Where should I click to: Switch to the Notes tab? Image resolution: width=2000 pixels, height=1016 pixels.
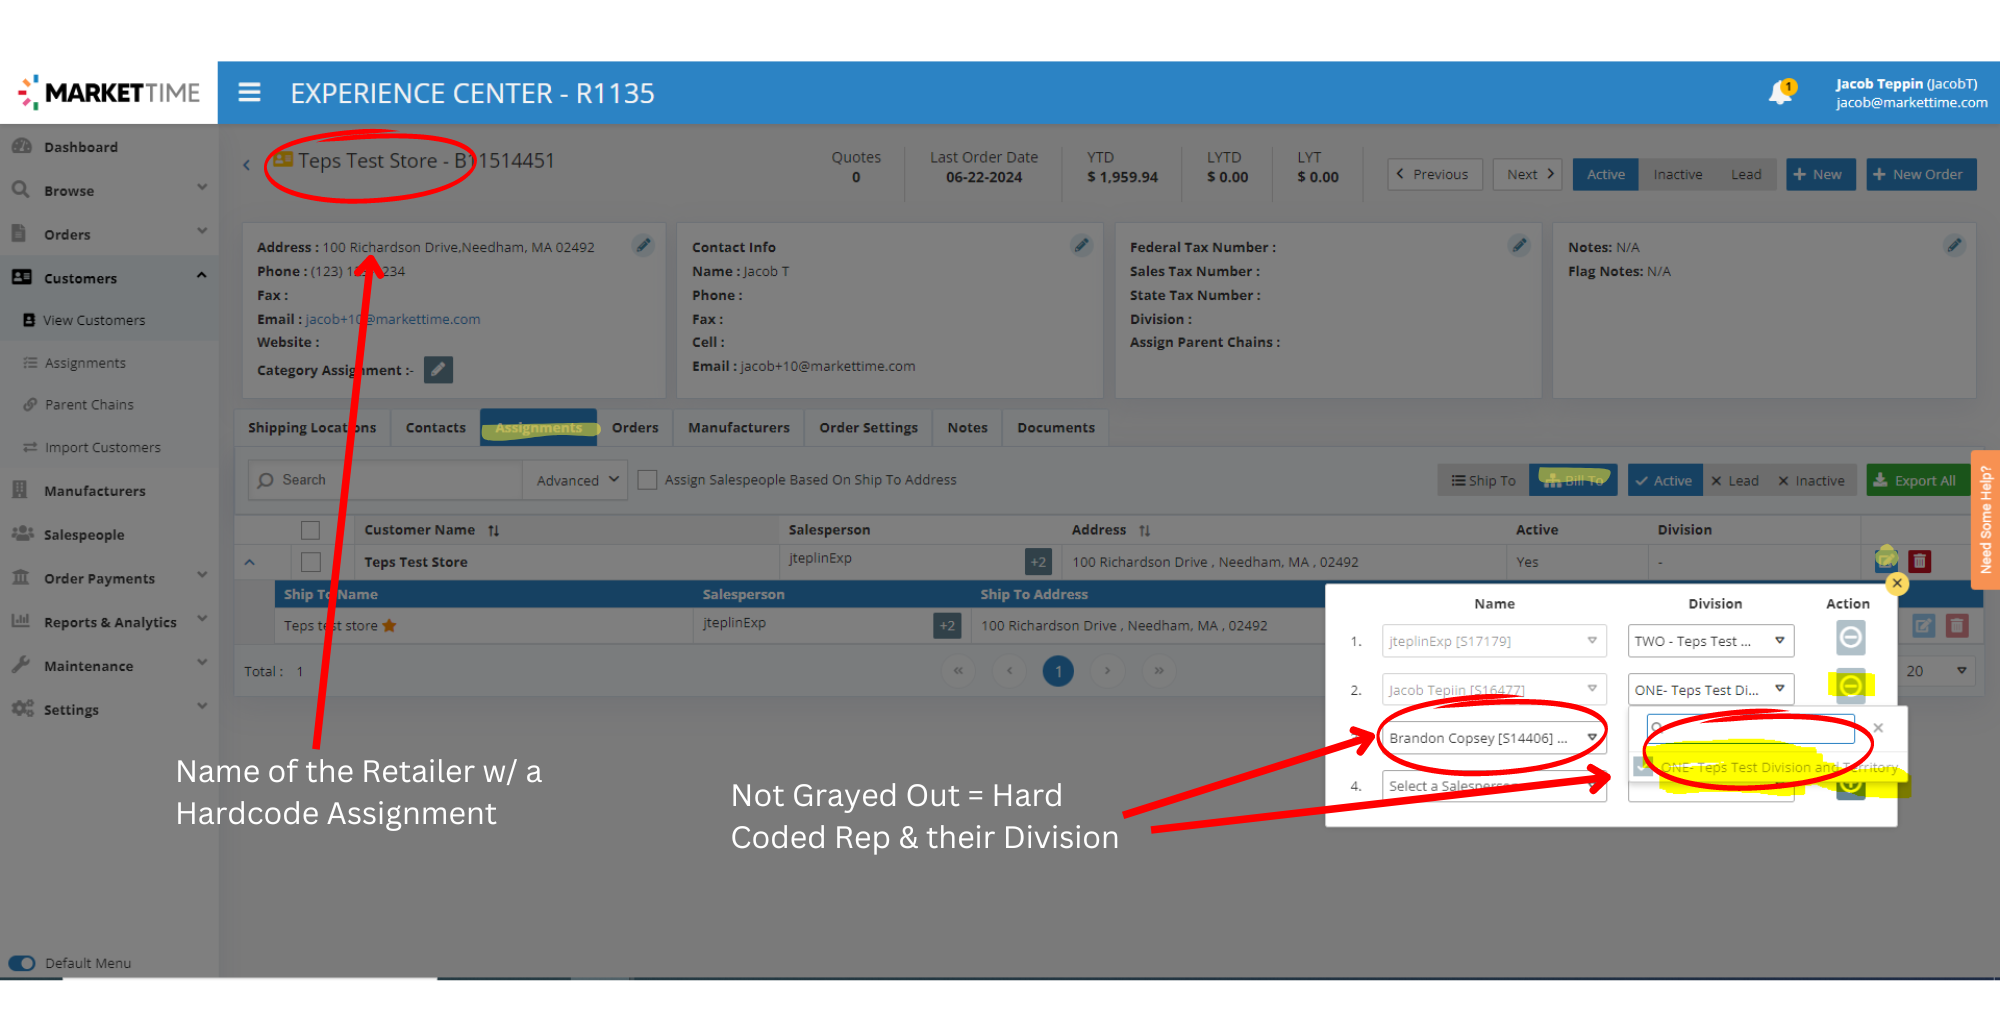[967, 427]
